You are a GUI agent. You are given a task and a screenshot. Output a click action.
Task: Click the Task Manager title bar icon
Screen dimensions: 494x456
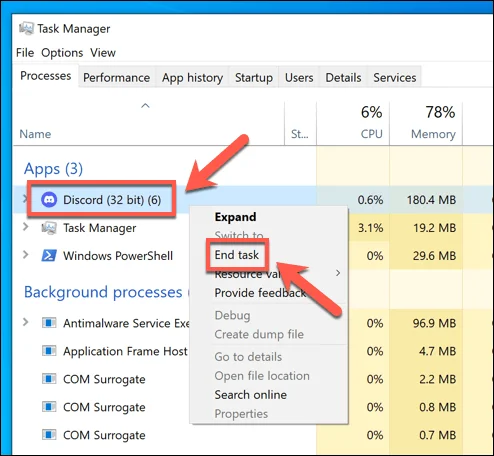(26, 28)
